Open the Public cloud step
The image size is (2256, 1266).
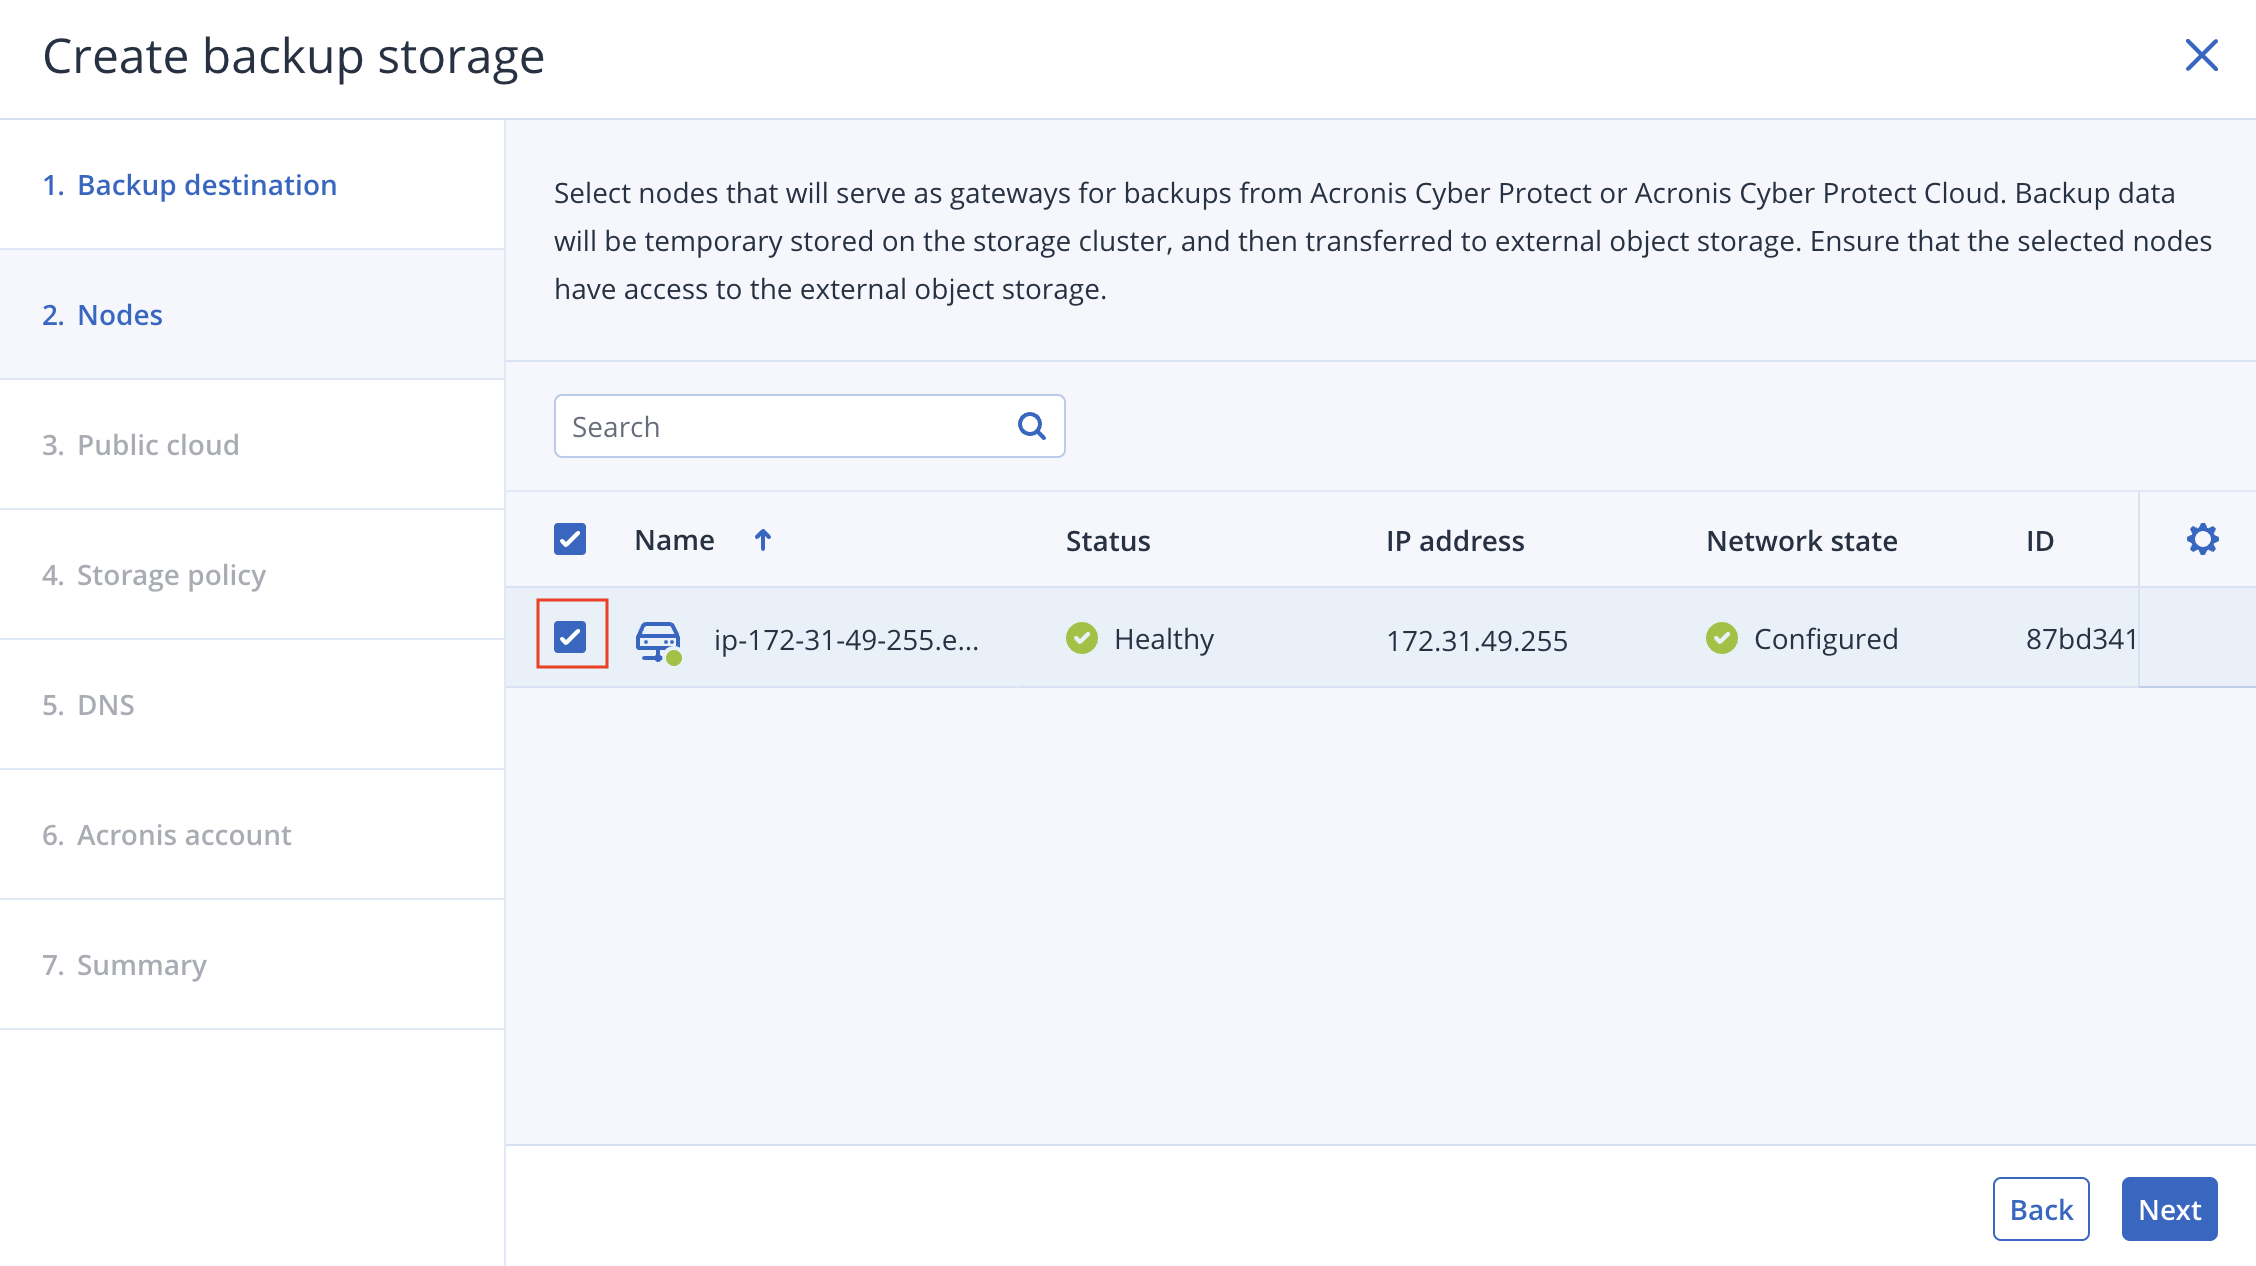tap(158, 444)
